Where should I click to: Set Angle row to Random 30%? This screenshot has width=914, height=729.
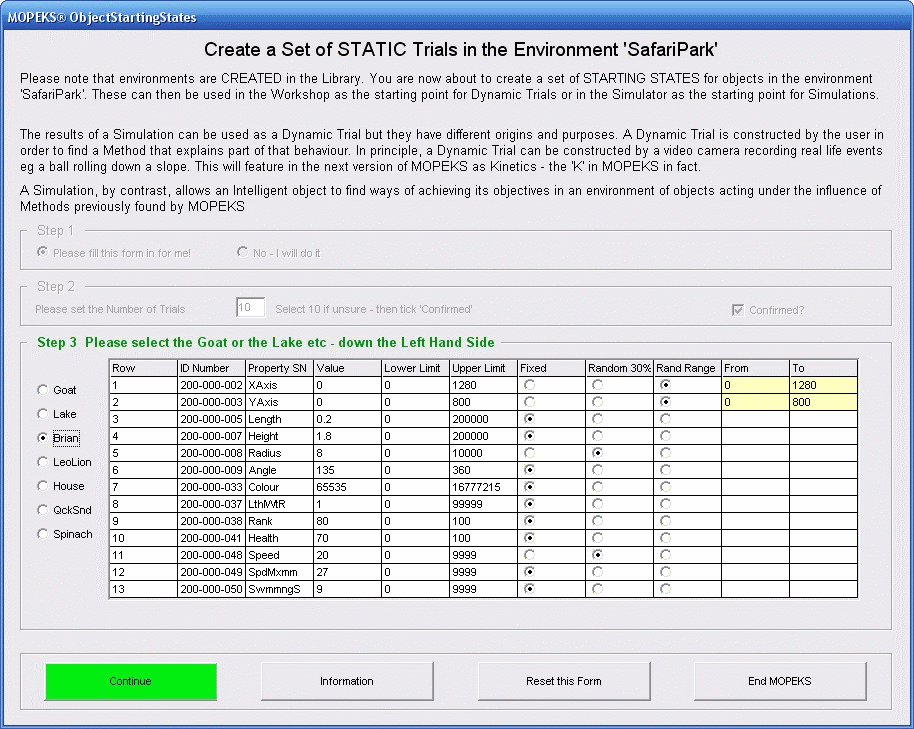[x=597, y=470]
